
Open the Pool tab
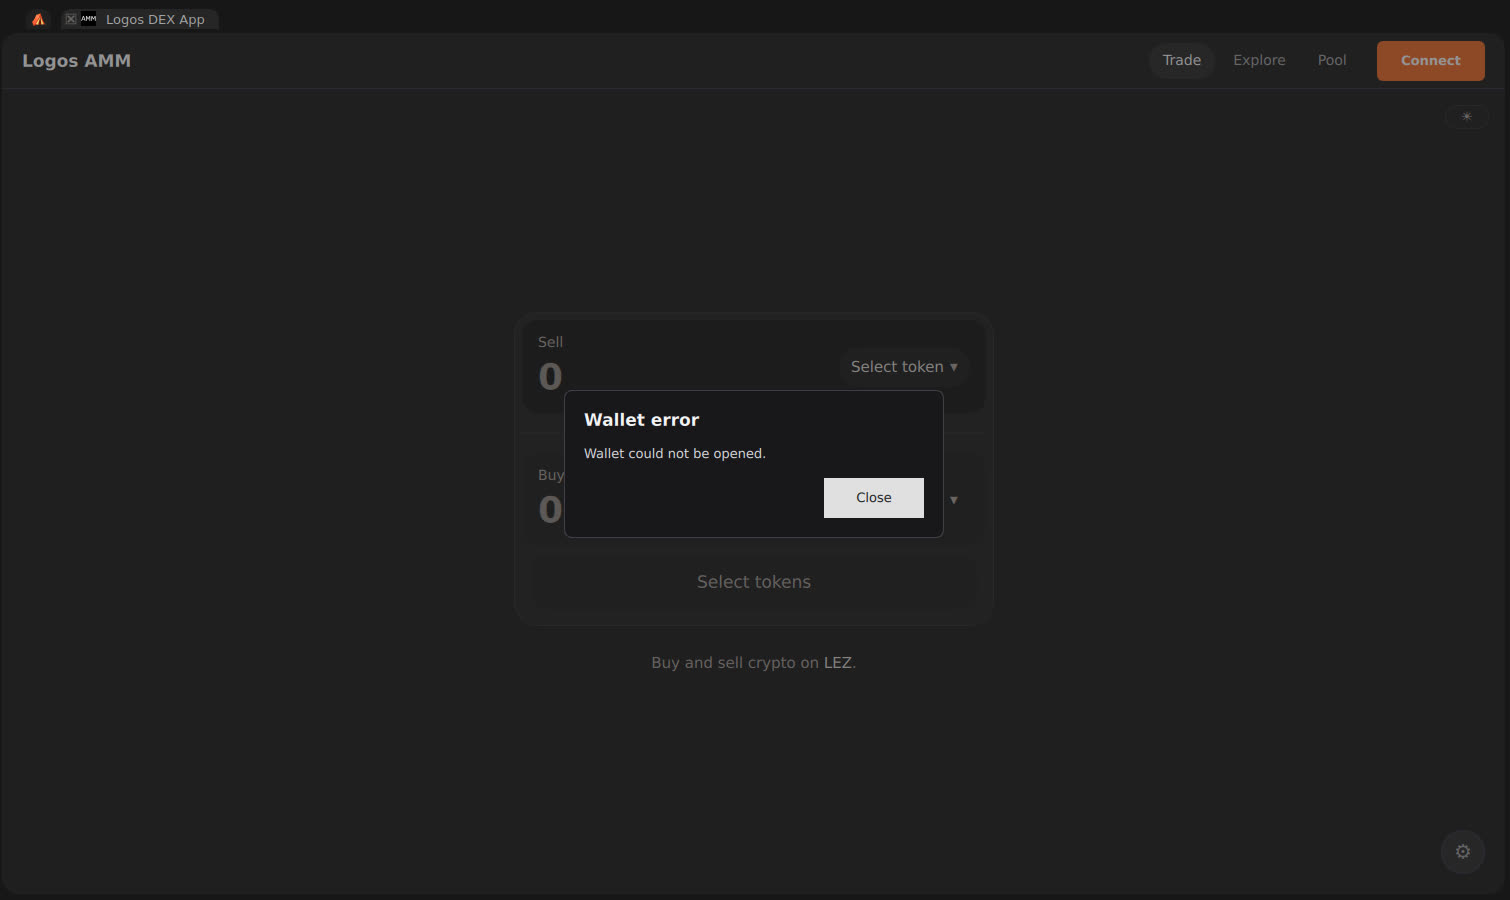click(x=1331, y=60)
